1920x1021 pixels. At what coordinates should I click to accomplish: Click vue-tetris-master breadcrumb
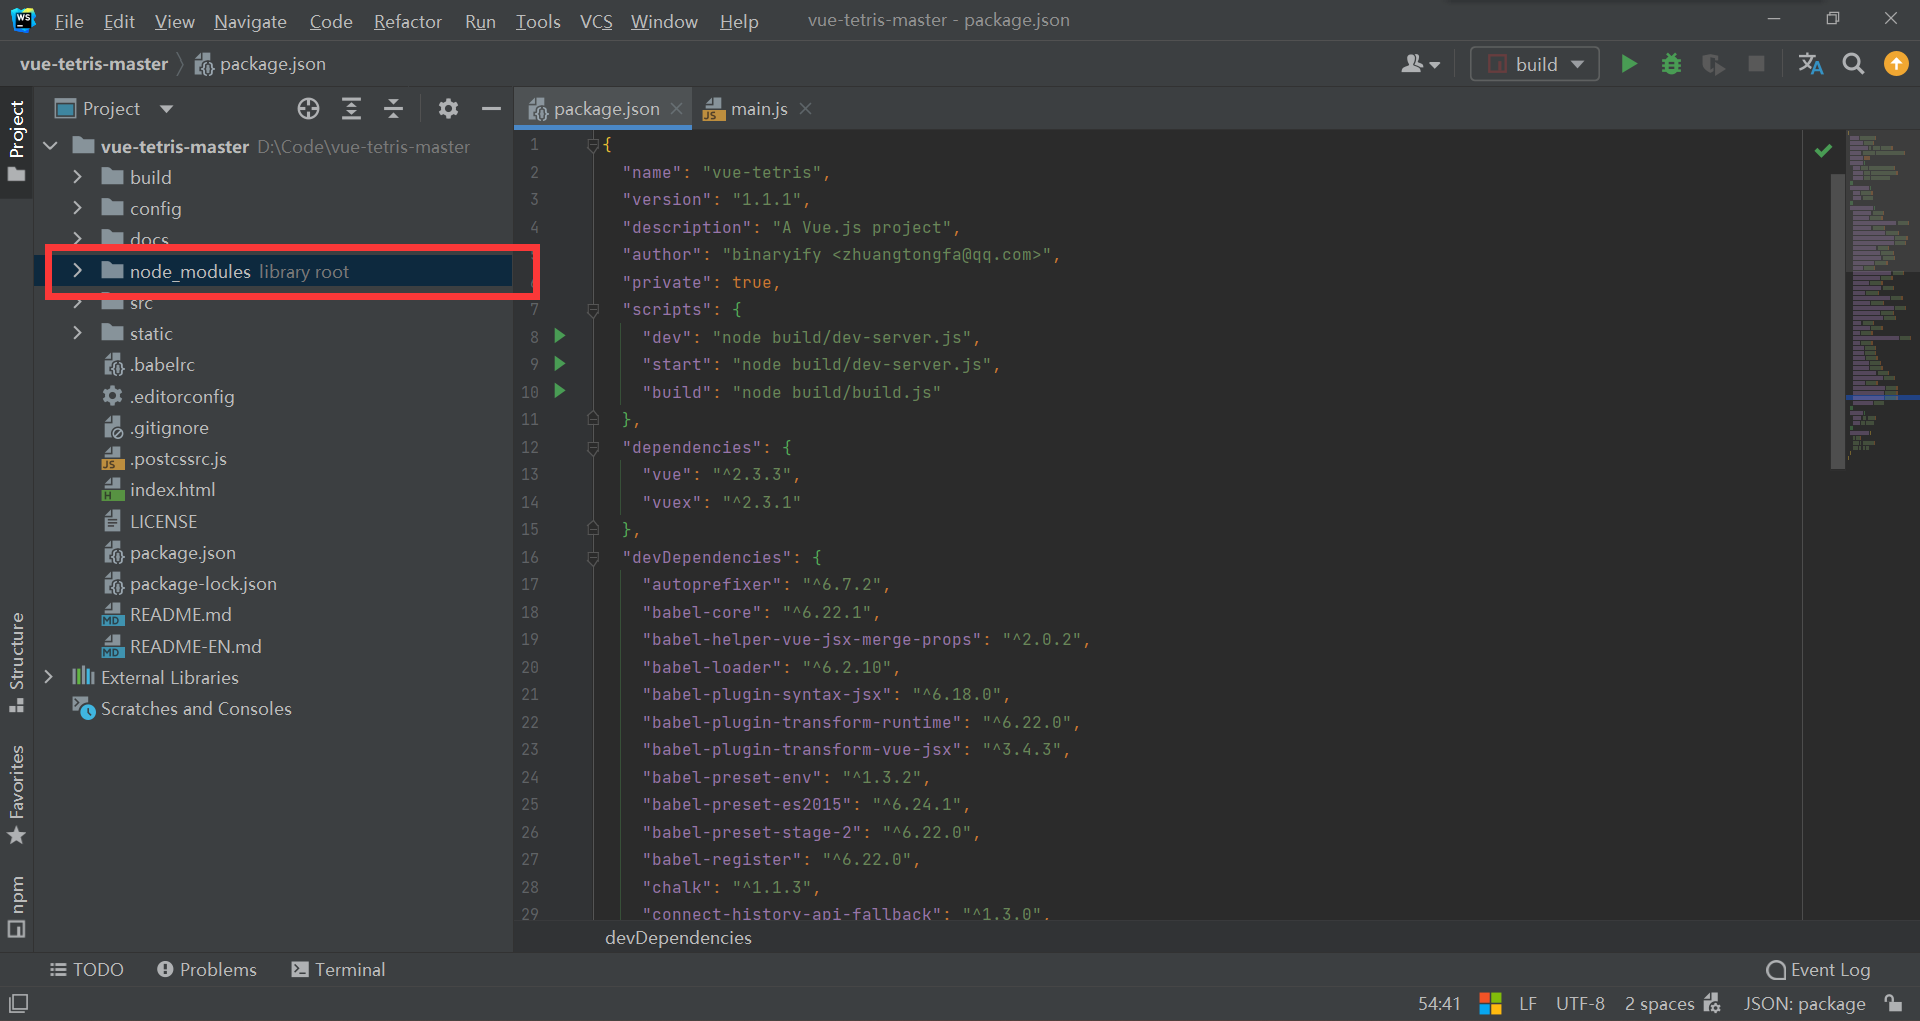(94, 64)
